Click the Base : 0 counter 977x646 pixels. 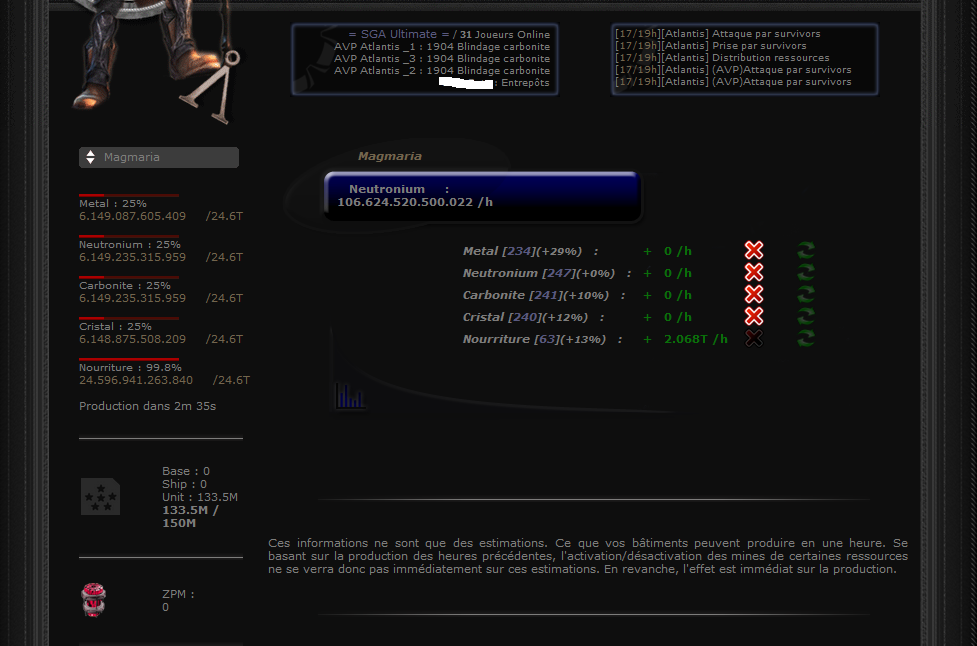coord(186,471)
